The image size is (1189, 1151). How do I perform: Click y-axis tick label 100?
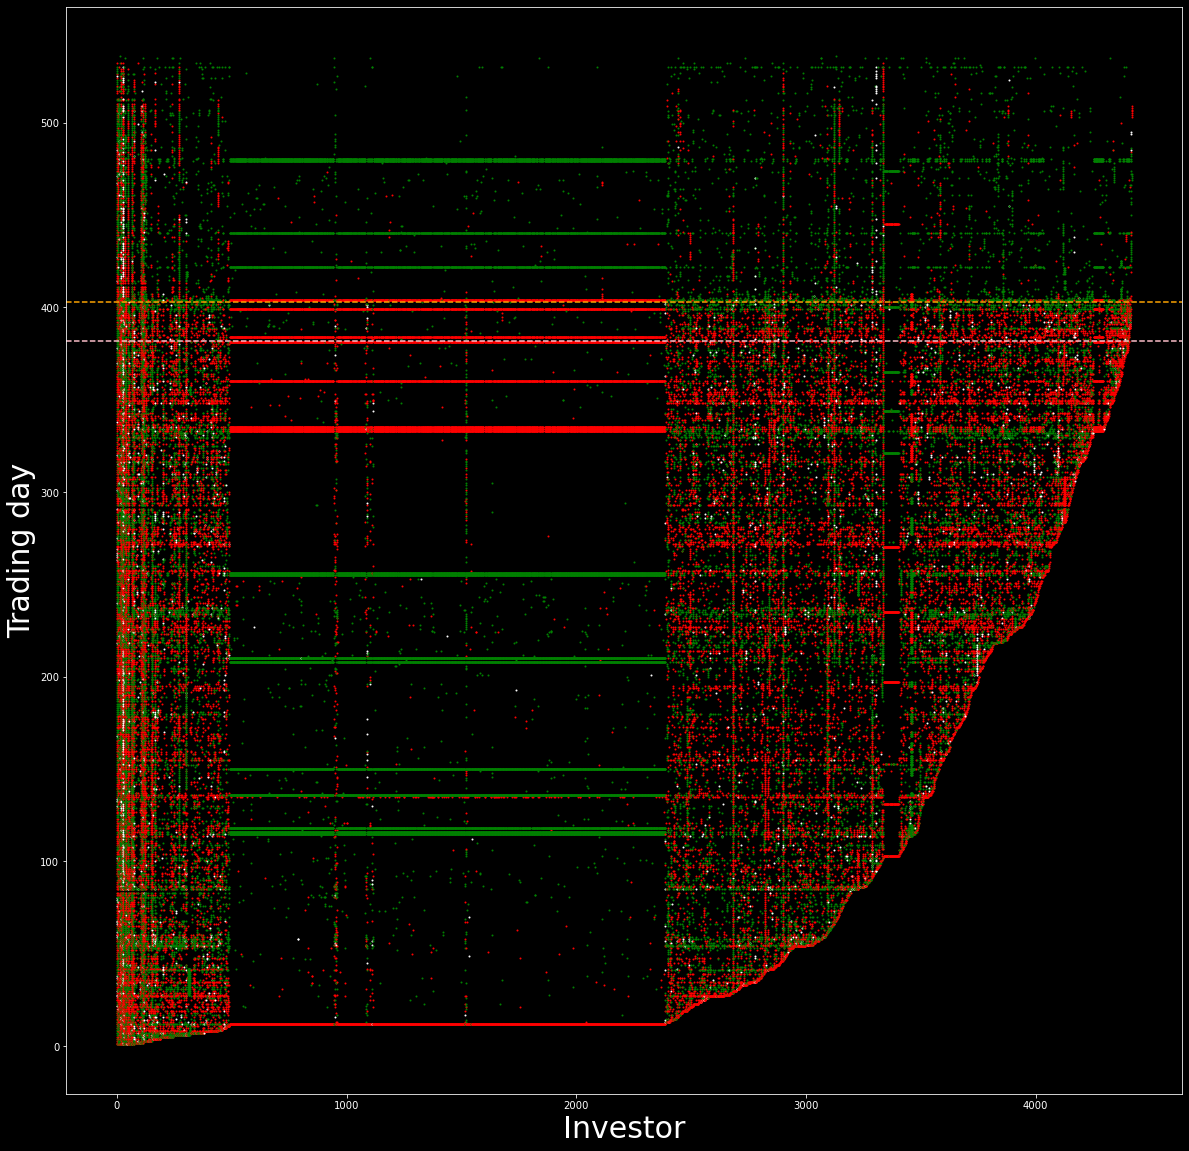point(48,862)
